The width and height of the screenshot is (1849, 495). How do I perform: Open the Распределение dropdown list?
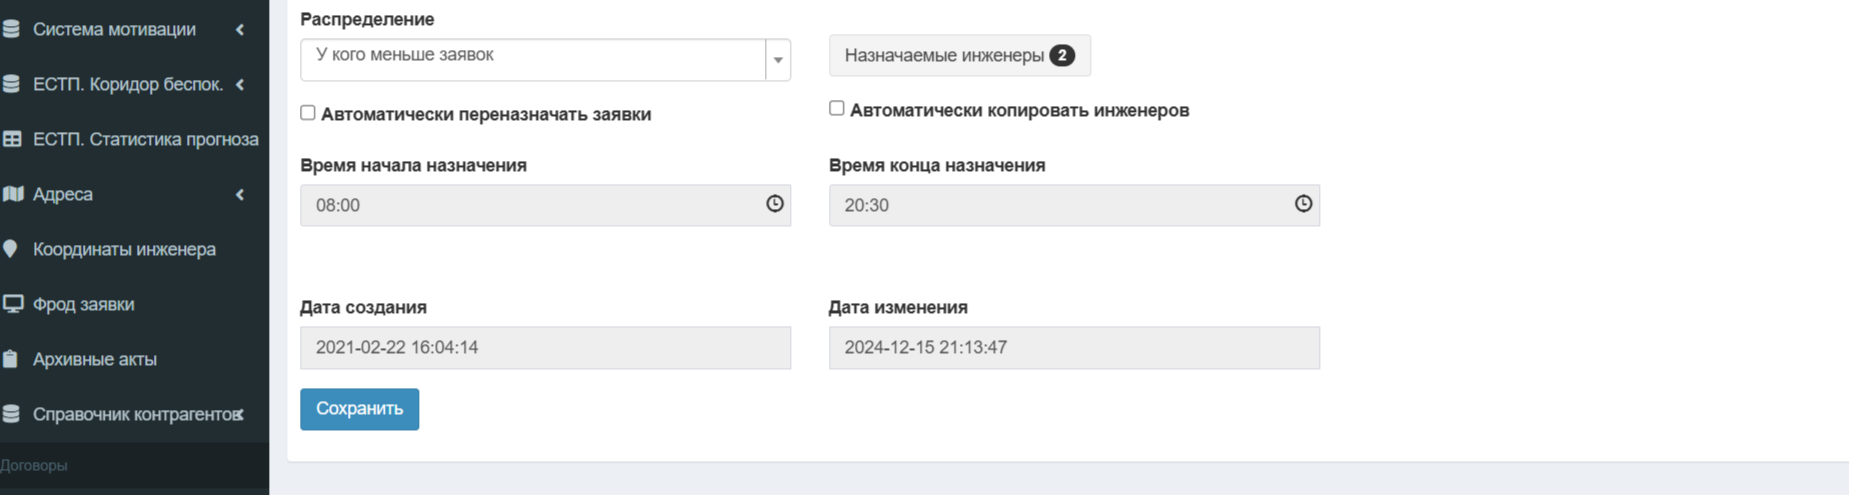coord(778,60)
